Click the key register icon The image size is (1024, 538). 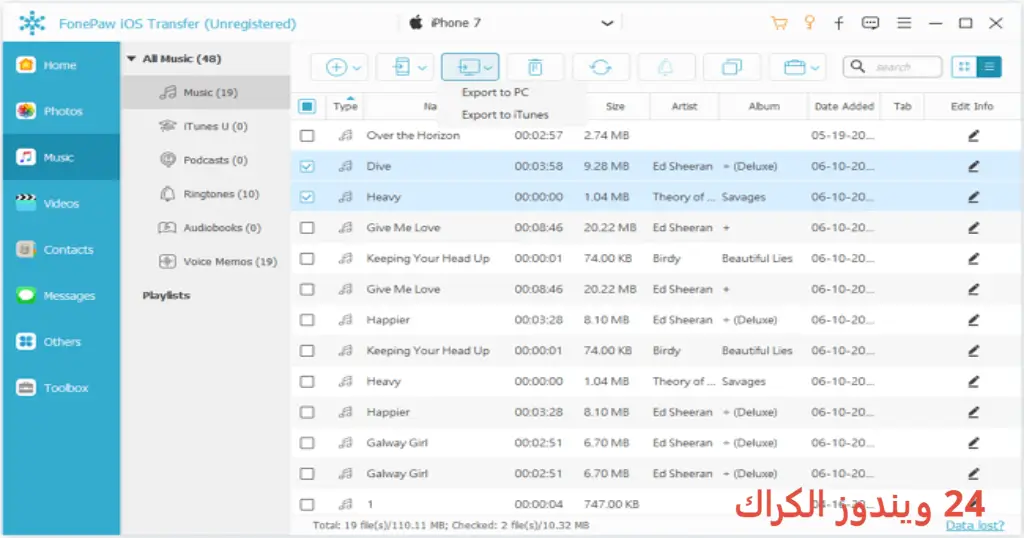coord(810,23)
